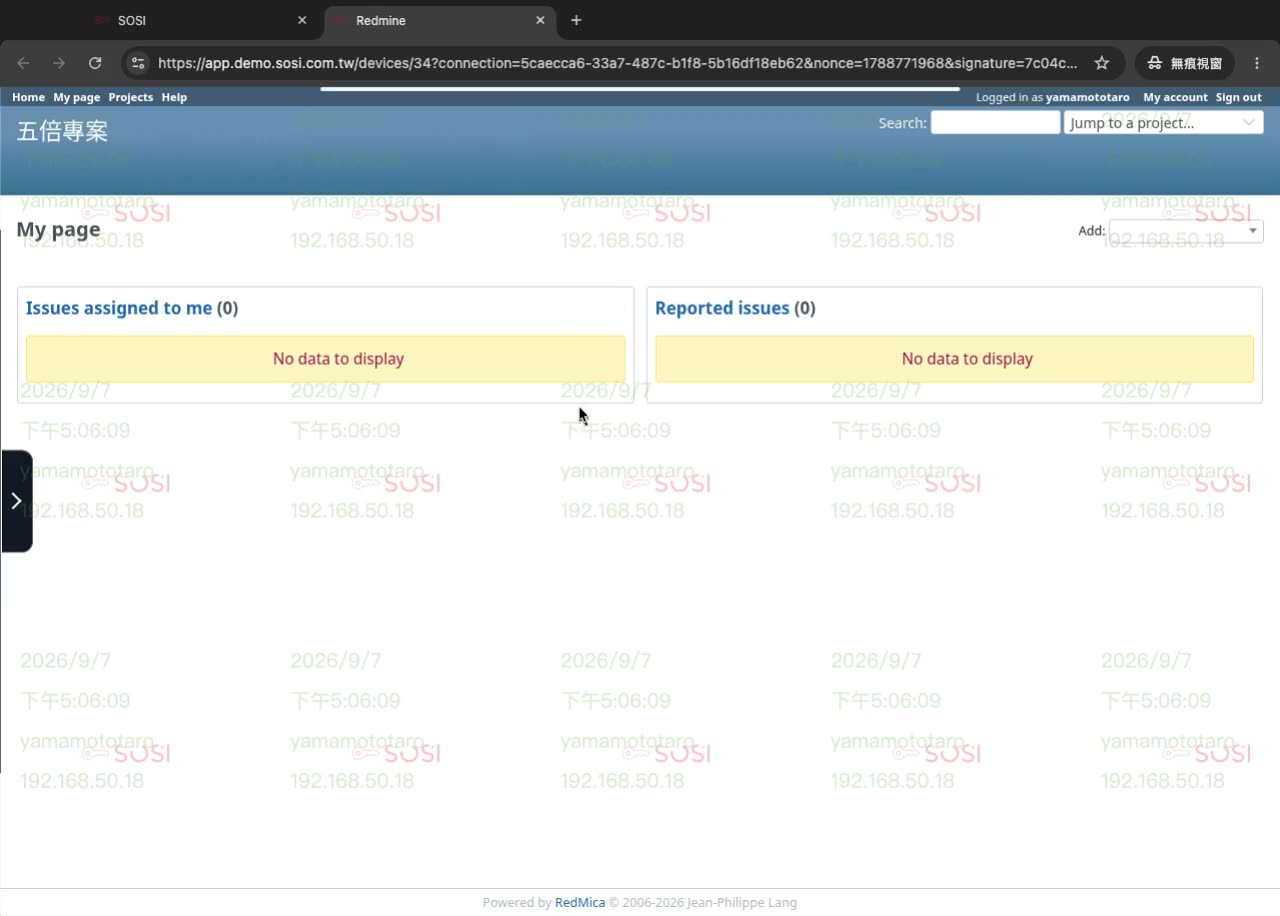1280x916 pixels.
Task: Open the Help menu link
Action: click(174, 97)
